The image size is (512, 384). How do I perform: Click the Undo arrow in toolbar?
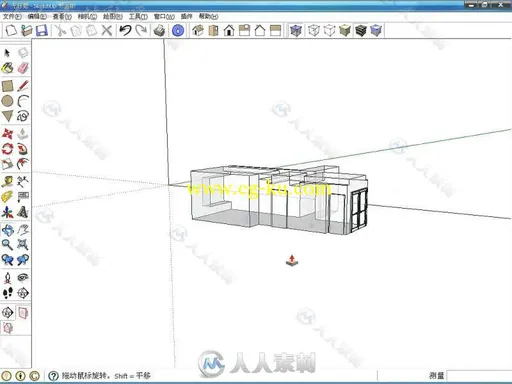pos(125,31)
